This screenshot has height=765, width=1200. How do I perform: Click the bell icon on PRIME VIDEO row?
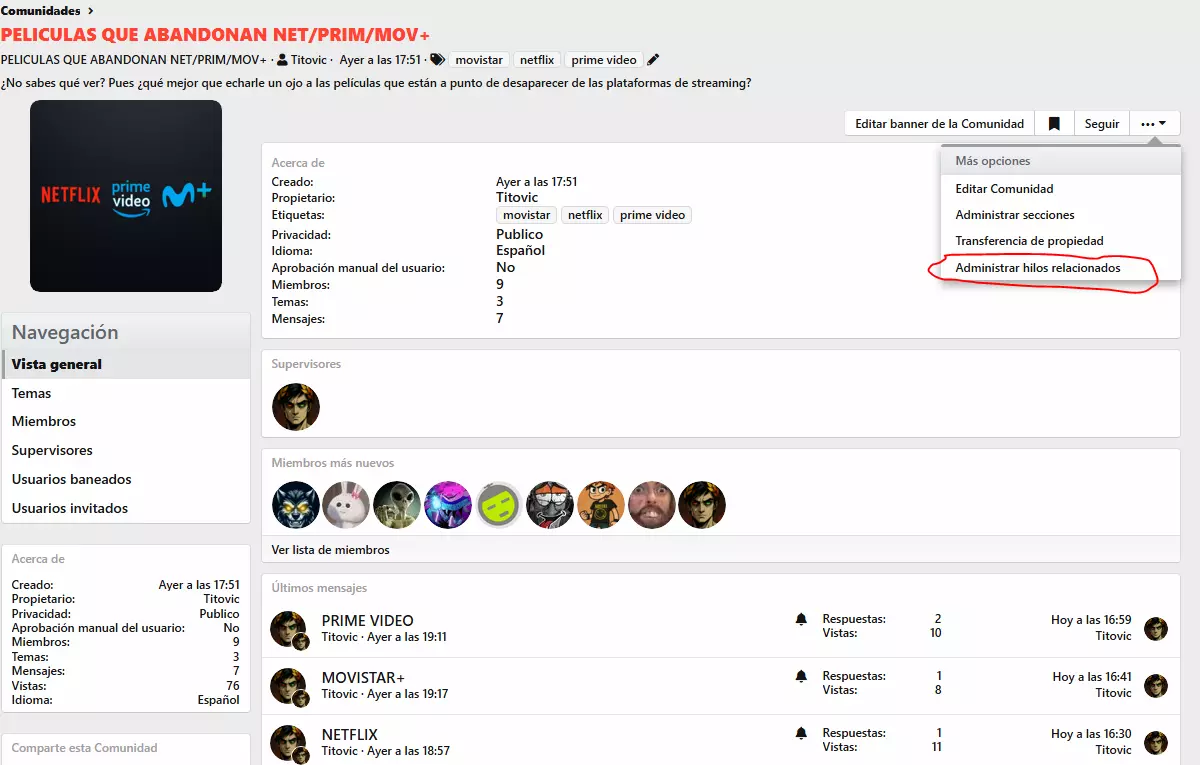(801, 620)
